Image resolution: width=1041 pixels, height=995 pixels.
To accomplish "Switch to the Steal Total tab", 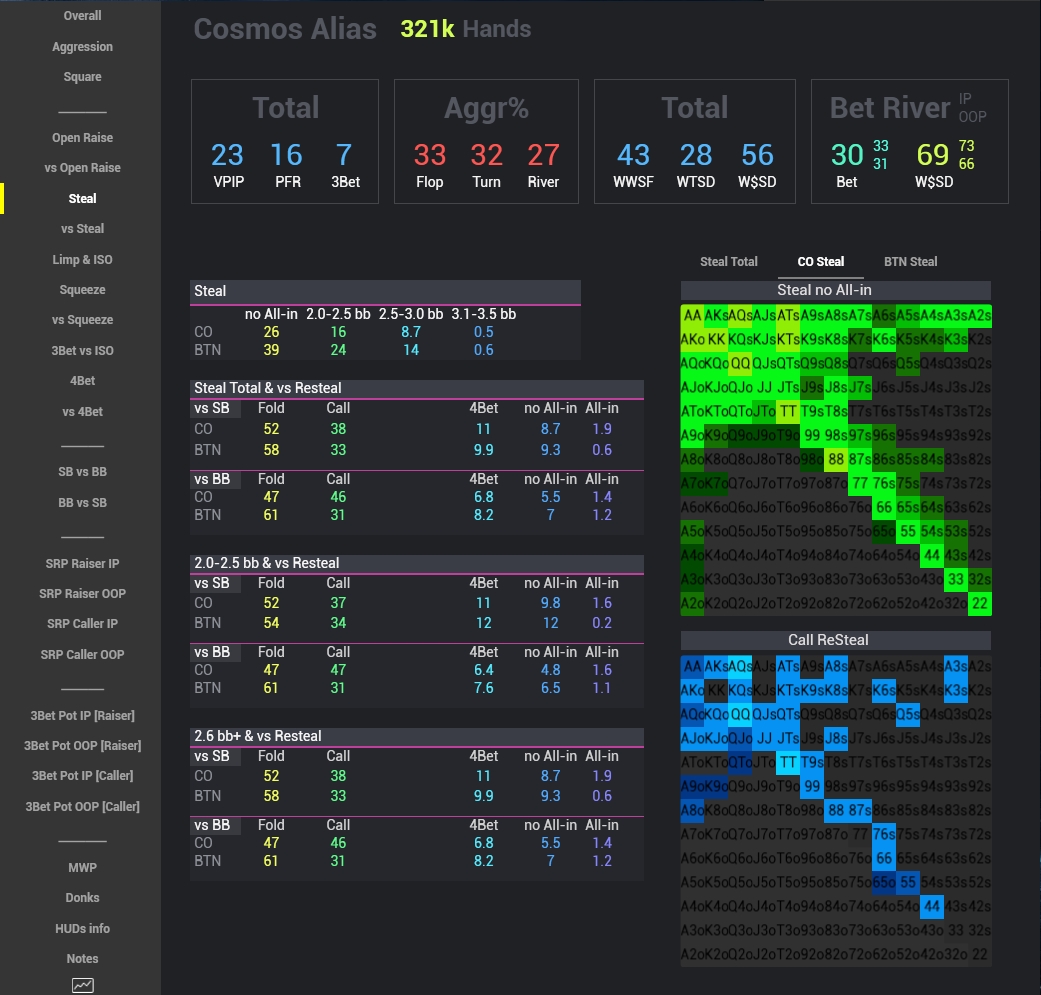I will tap(729, 261).
